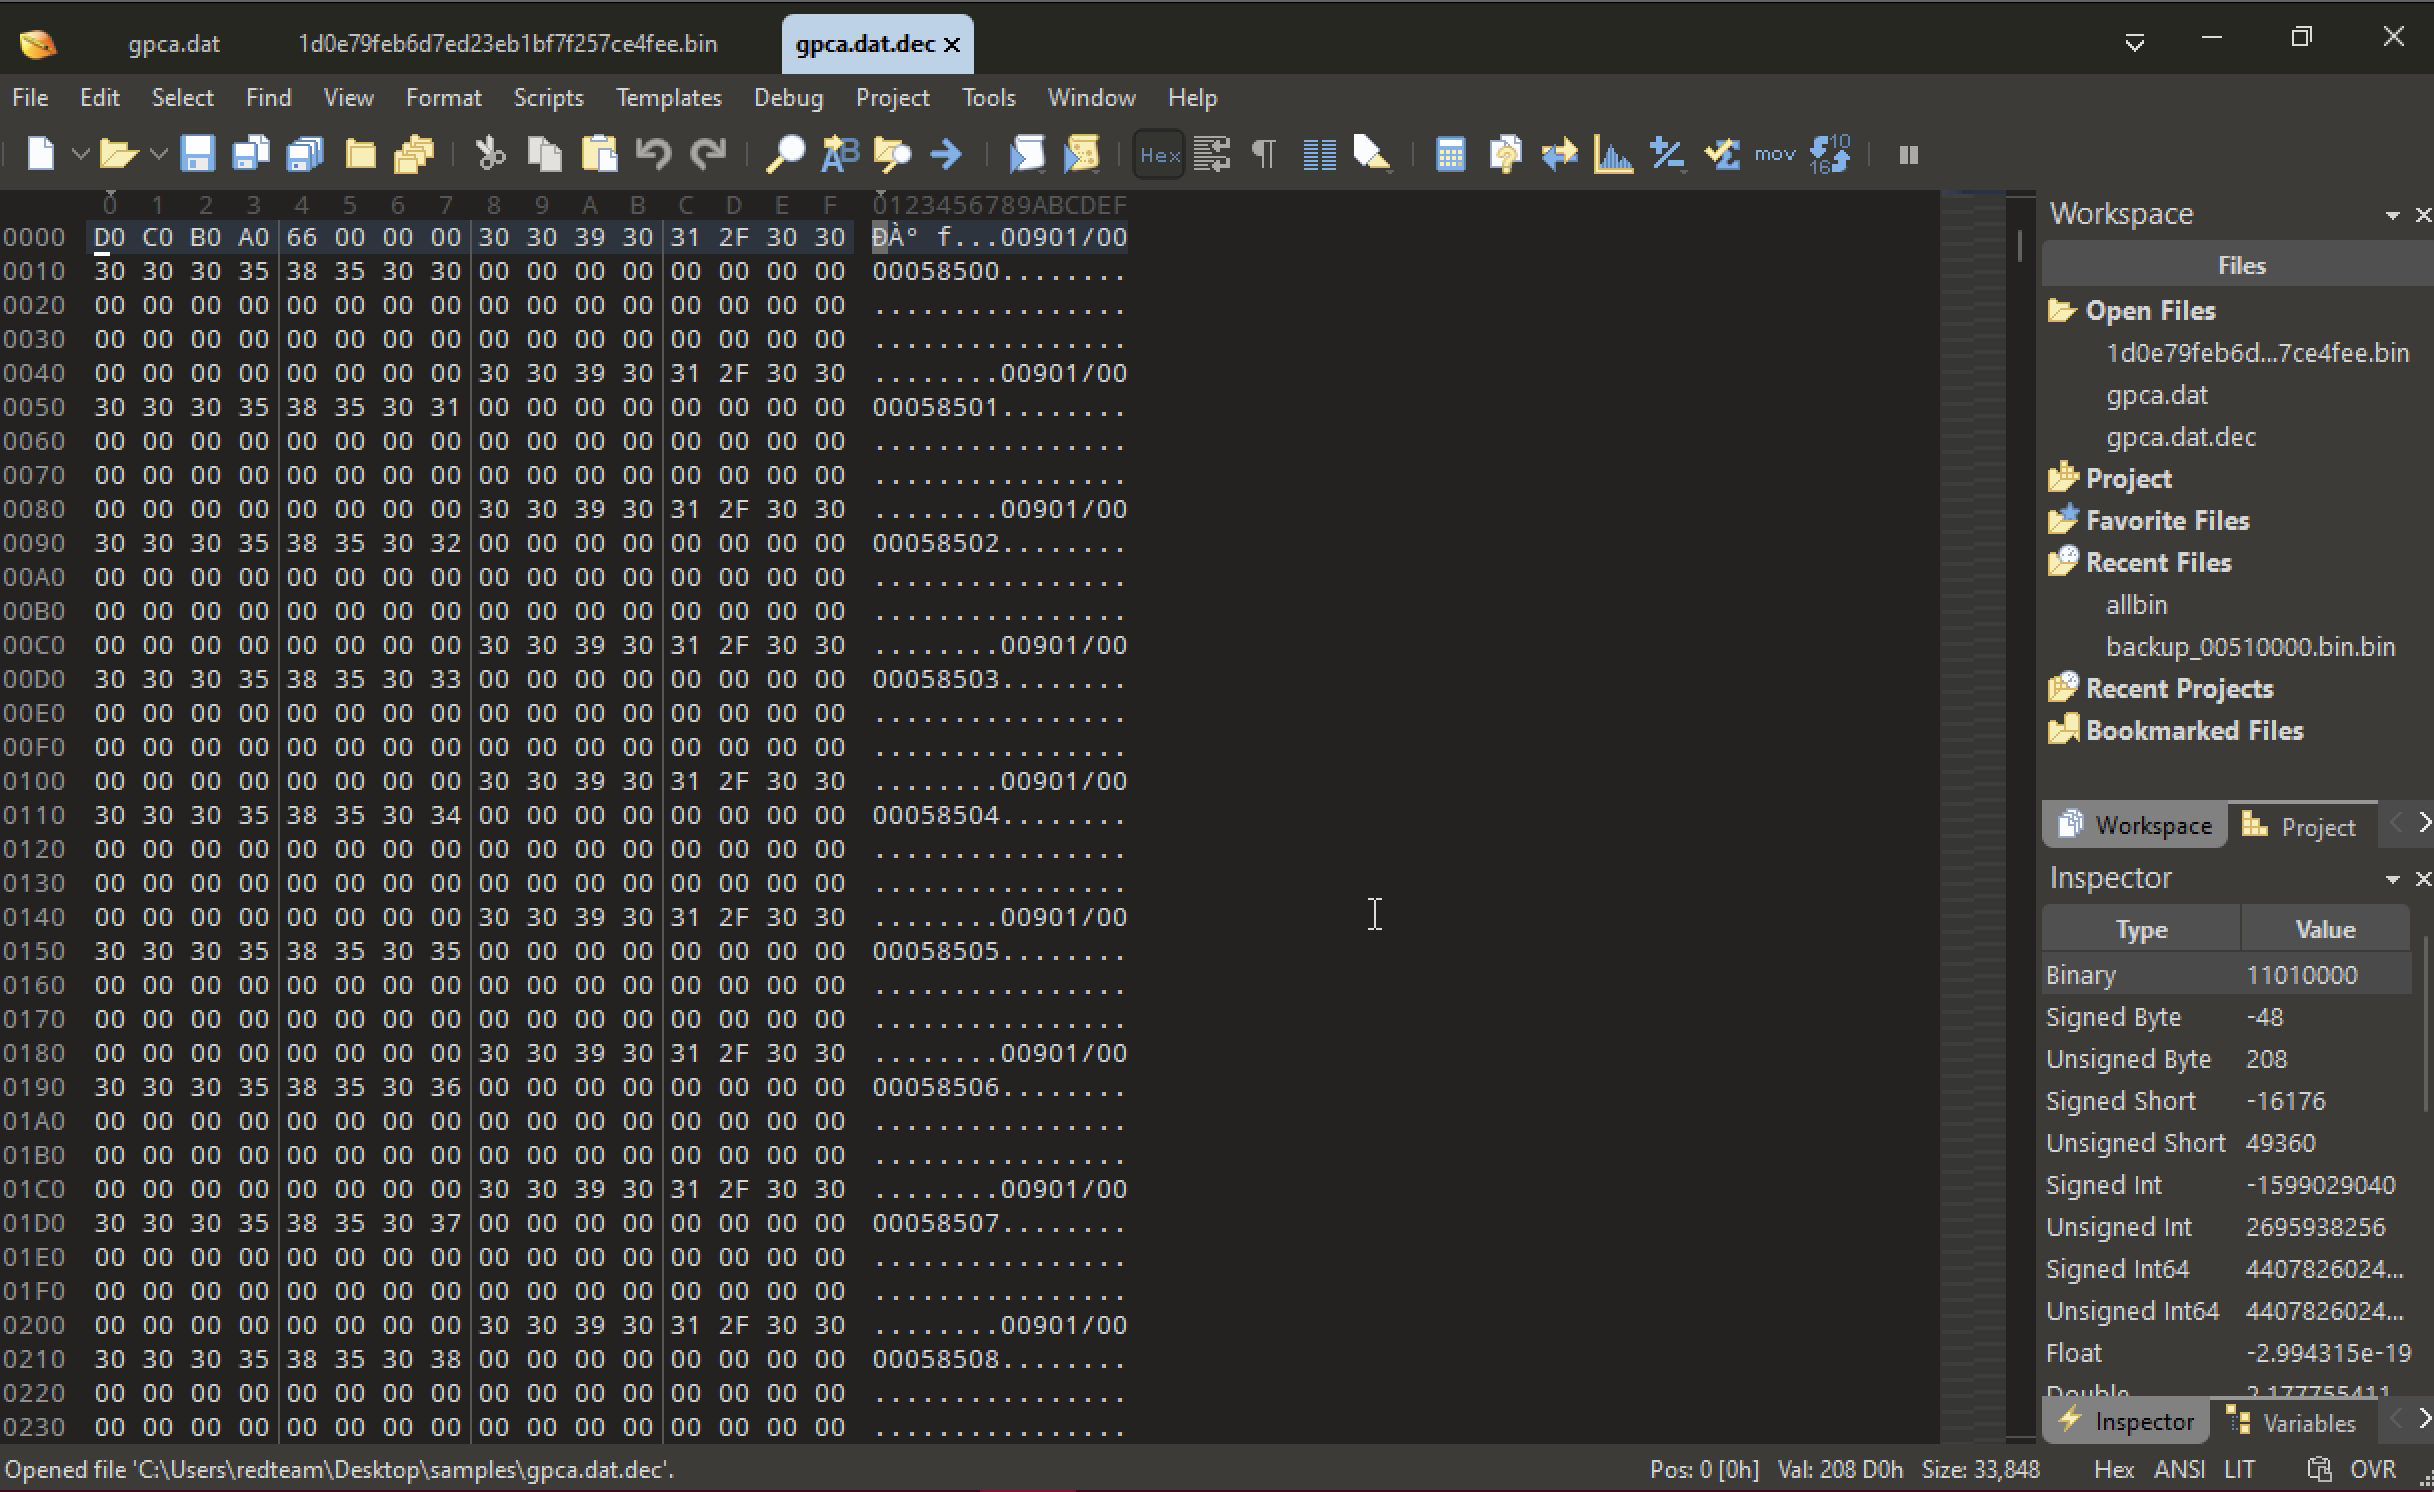This screenshot has height=1492, width=2434.
Task: Click the pause icon in toolbar
Action: pos(1908,155)
